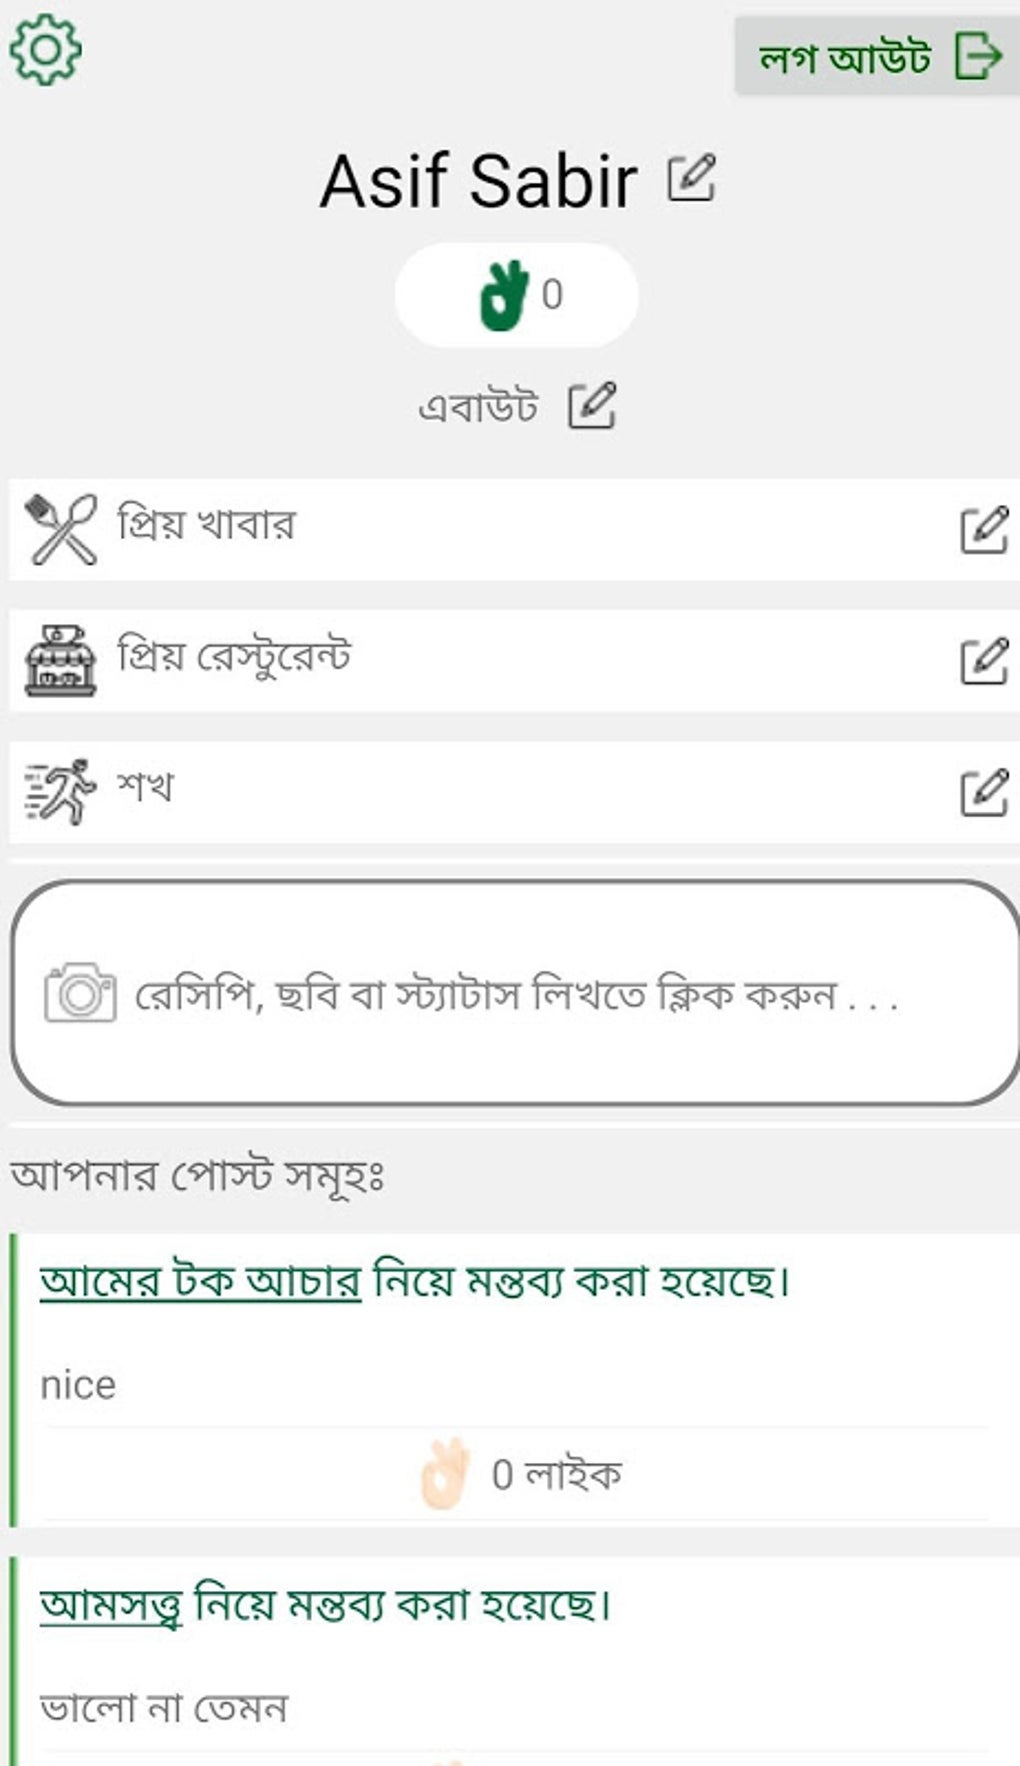Screen dimensions: 1020x1766
Task: Edit the প্রিয় খাবার entry
Action: click(x=983, y=530)
